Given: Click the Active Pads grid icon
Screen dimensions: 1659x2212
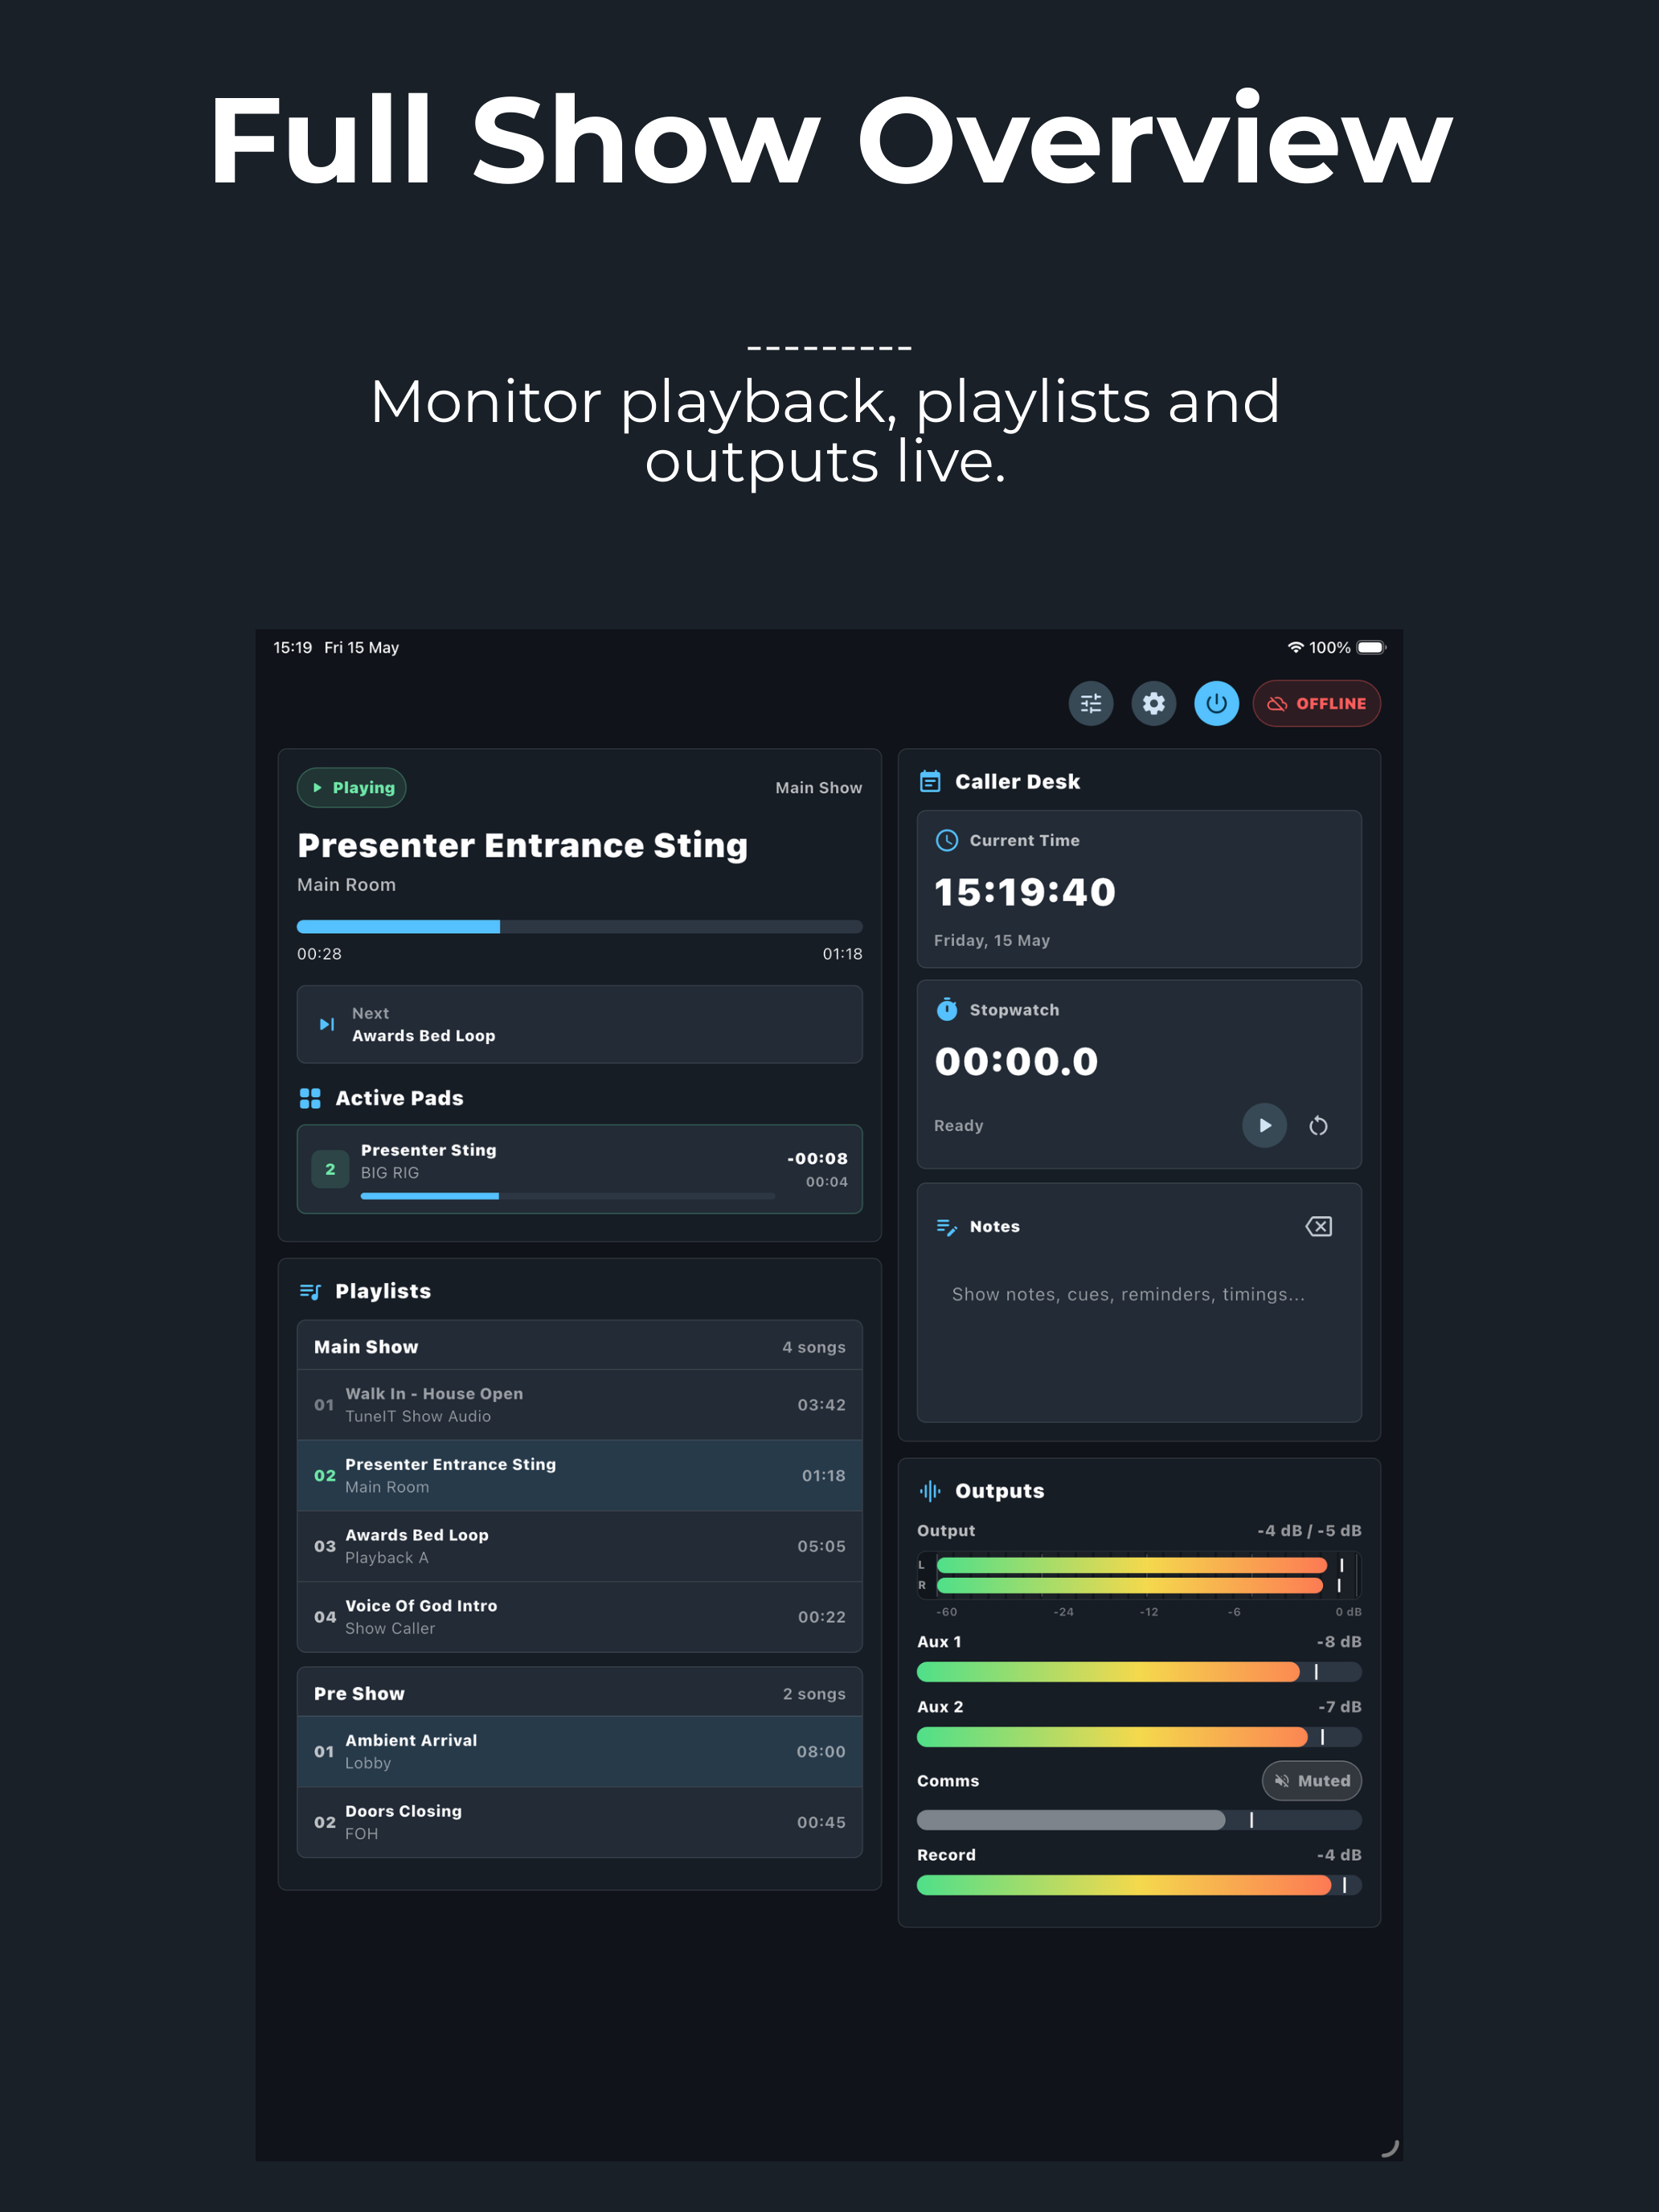Looking at the screenshot, I should pos(310,1098).
